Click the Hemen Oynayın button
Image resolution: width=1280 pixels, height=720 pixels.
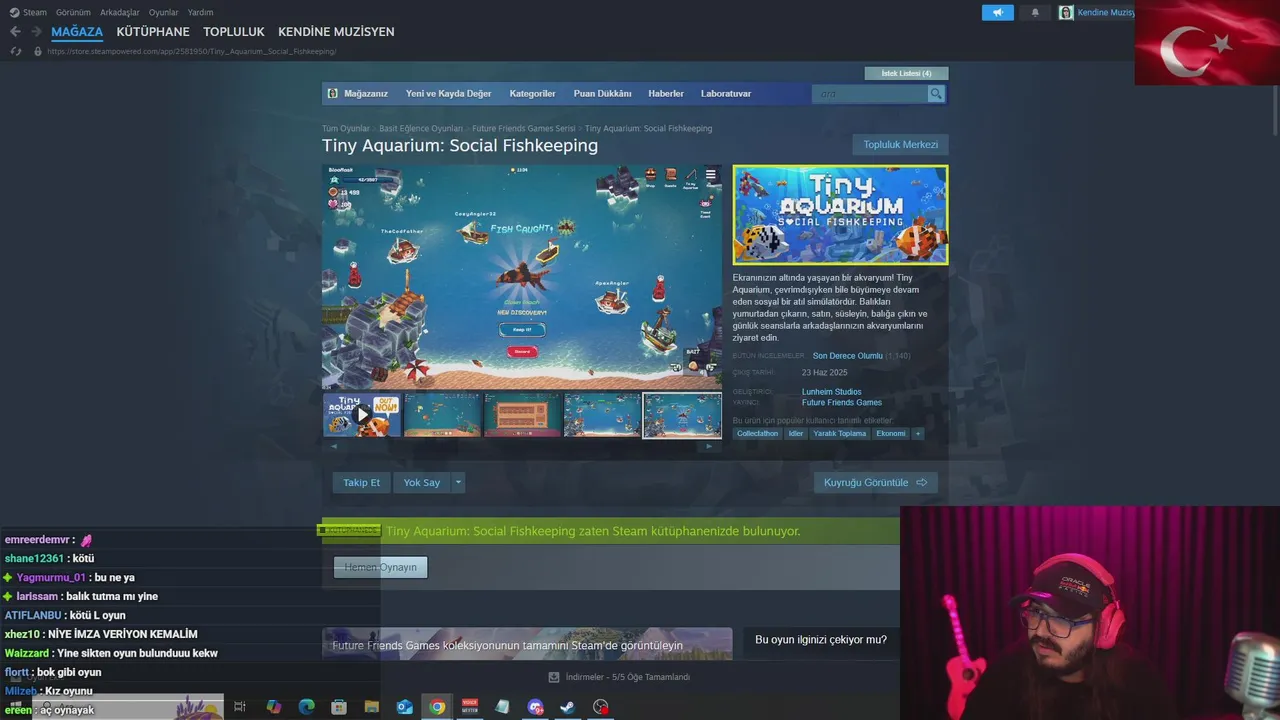pyautogui.click(x=380, y=567)
